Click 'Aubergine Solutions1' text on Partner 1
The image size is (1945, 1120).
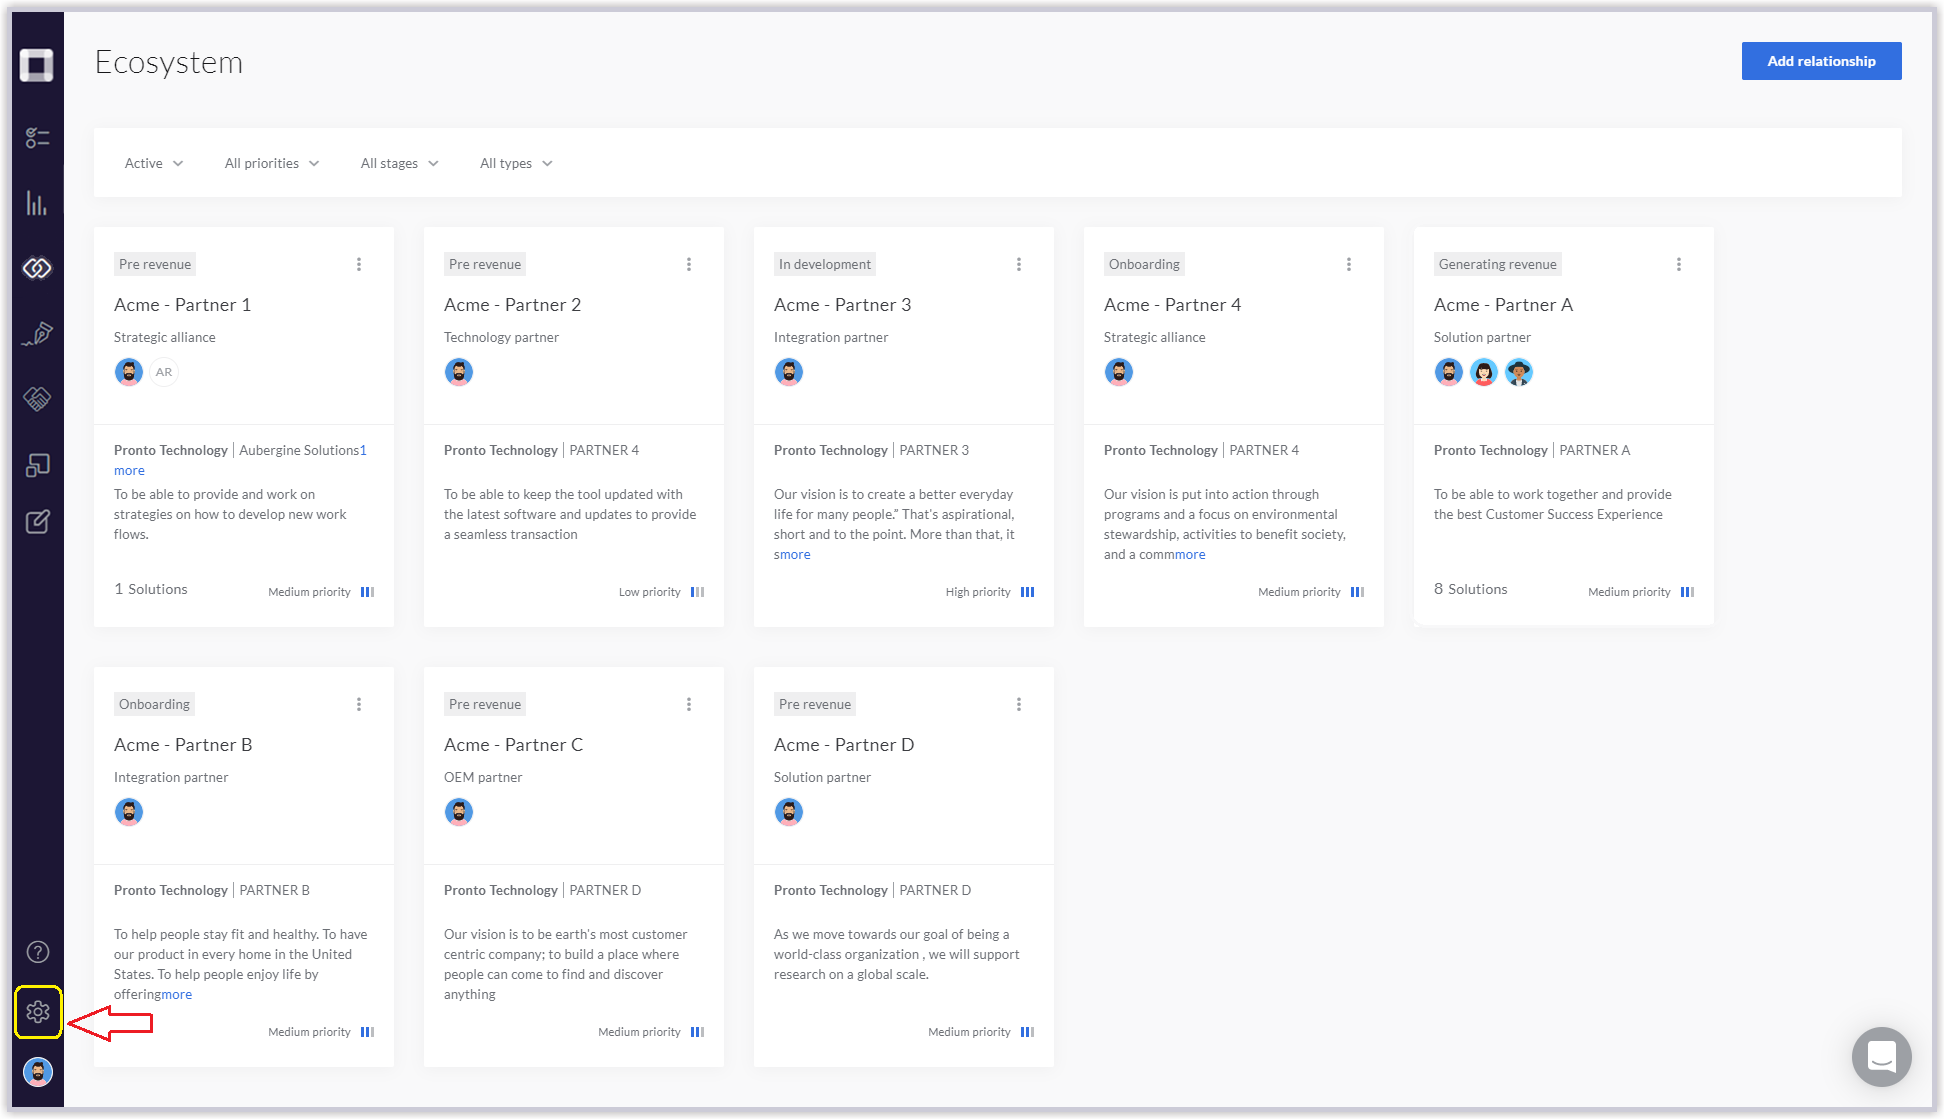pos(303,450)
